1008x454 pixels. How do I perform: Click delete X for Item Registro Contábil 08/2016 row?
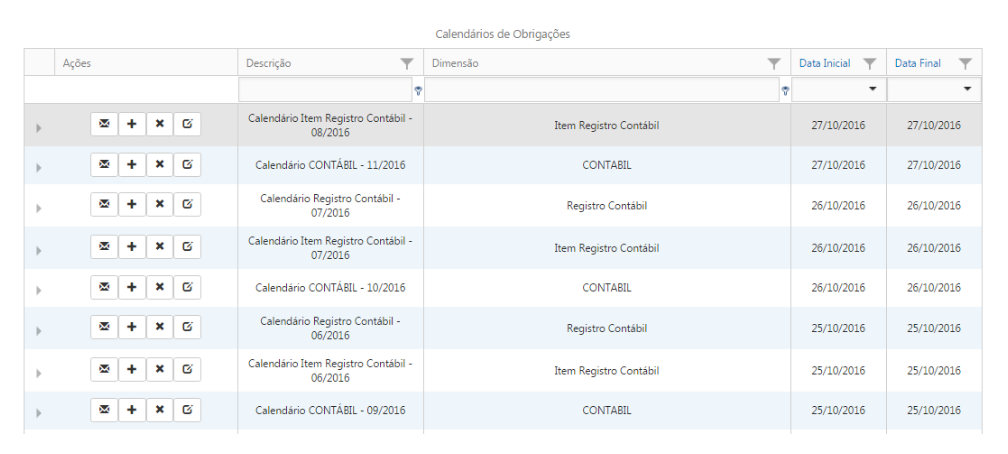point(159,124)
